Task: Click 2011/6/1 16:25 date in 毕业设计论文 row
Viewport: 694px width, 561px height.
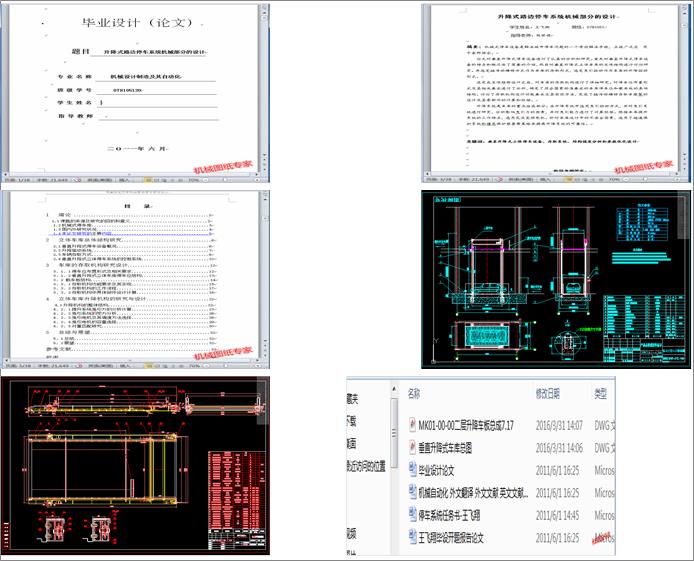Action: coord(557,470)
